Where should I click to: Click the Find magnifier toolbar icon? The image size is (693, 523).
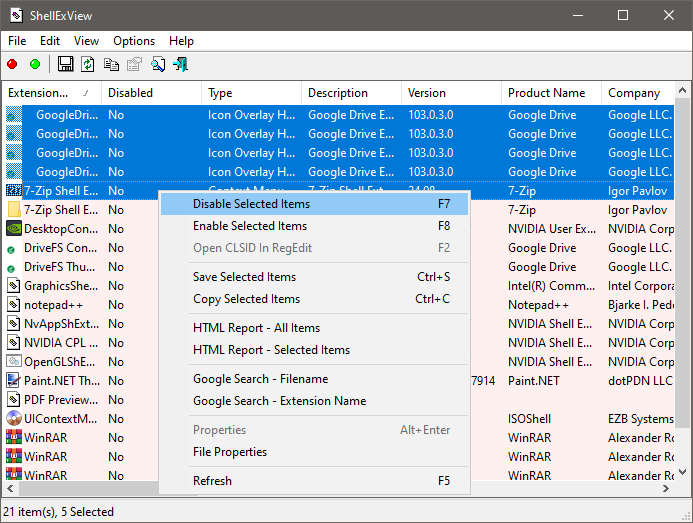[158, 65]
